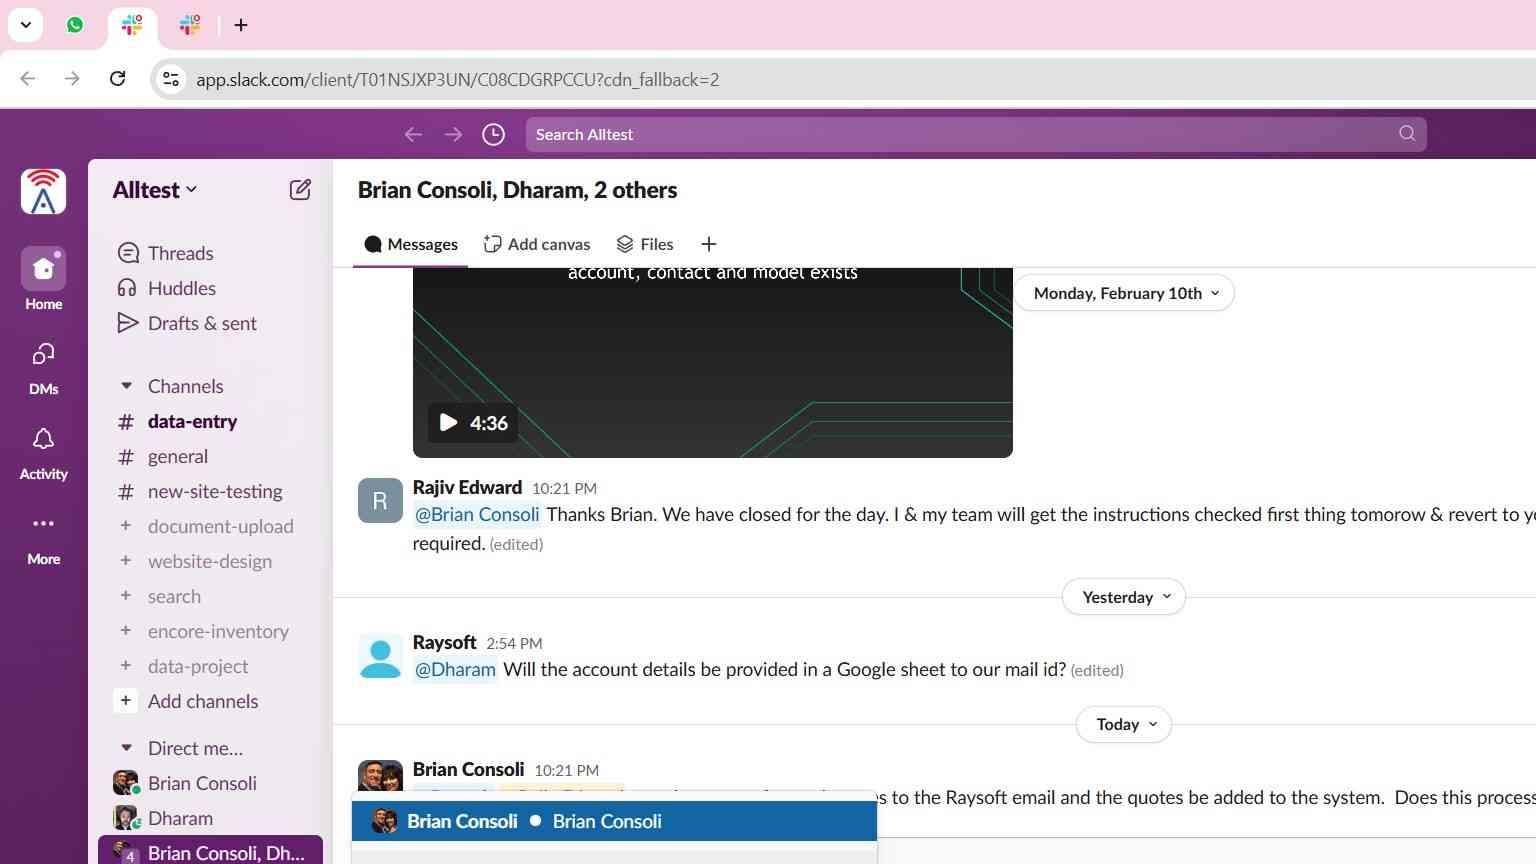Open Brian Consoli's name on the 10:21 PM message
The height and width of the screenshot is (864, 1536).
(x=468, y=769)
